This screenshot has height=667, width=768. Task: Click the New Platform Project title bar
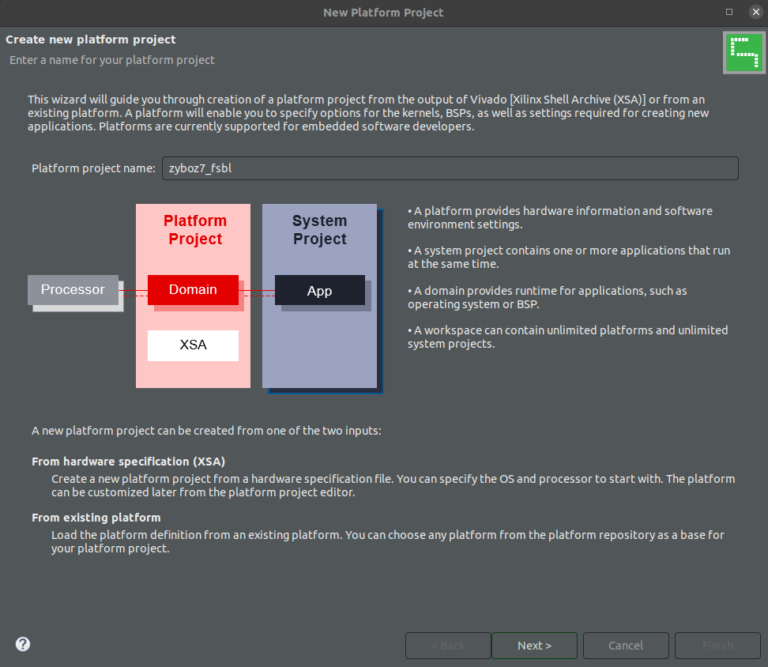click(x=383, y=13)
